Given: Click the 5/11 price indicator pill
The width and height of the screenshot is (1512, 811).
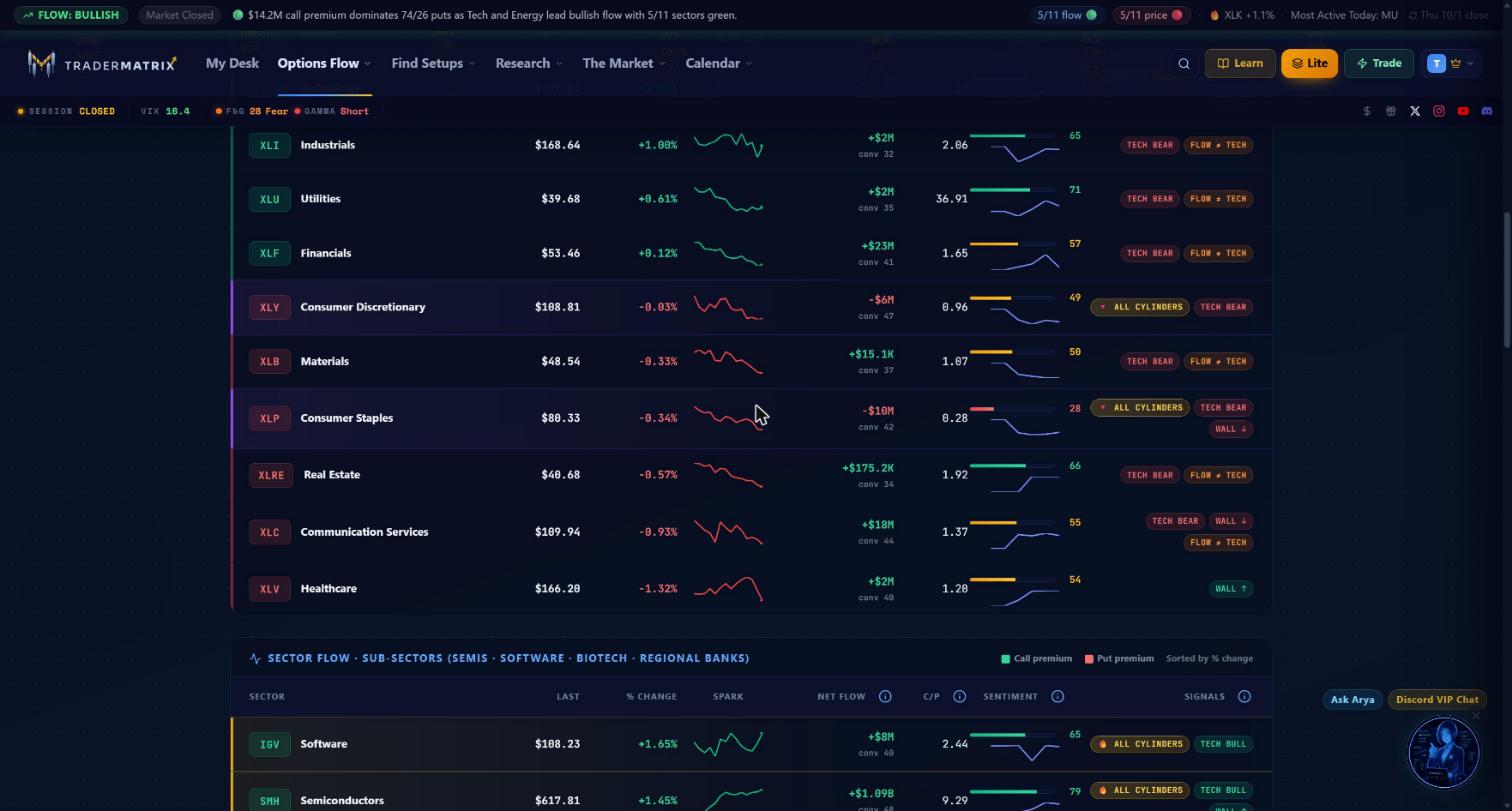Looking at the screenshot, I should 1150,15.
